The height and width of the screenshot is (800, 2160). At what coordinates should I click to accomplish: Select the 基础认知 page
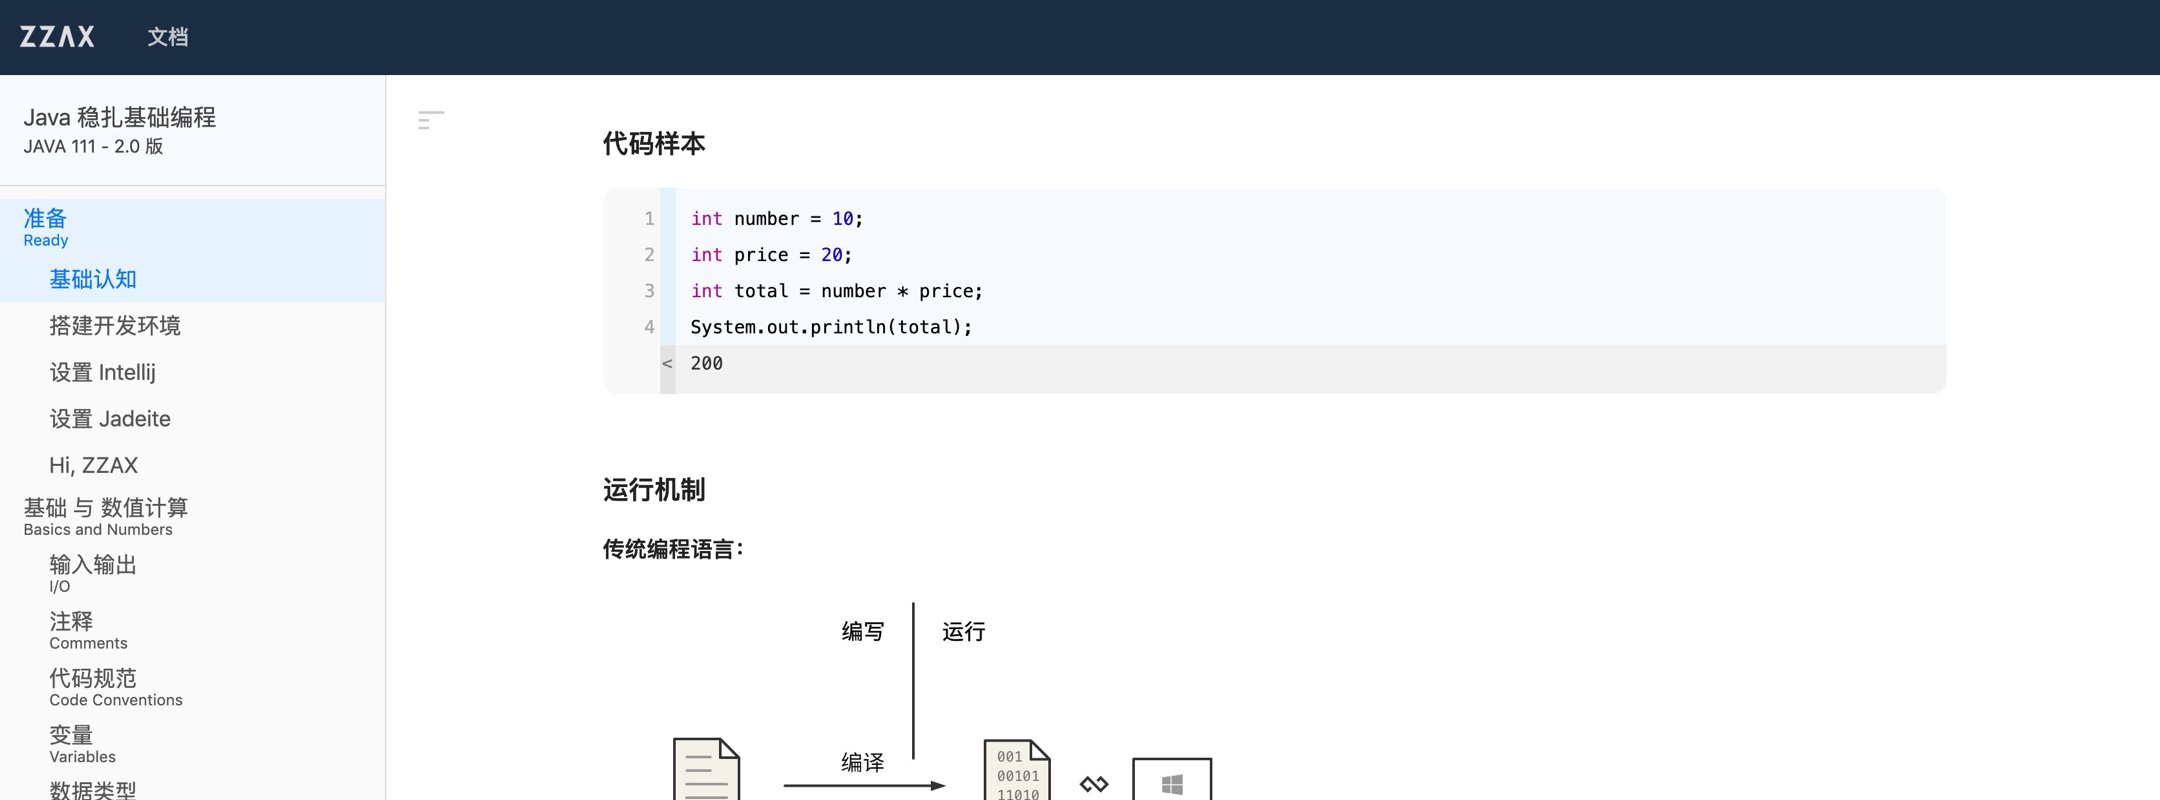coord(93,279)
